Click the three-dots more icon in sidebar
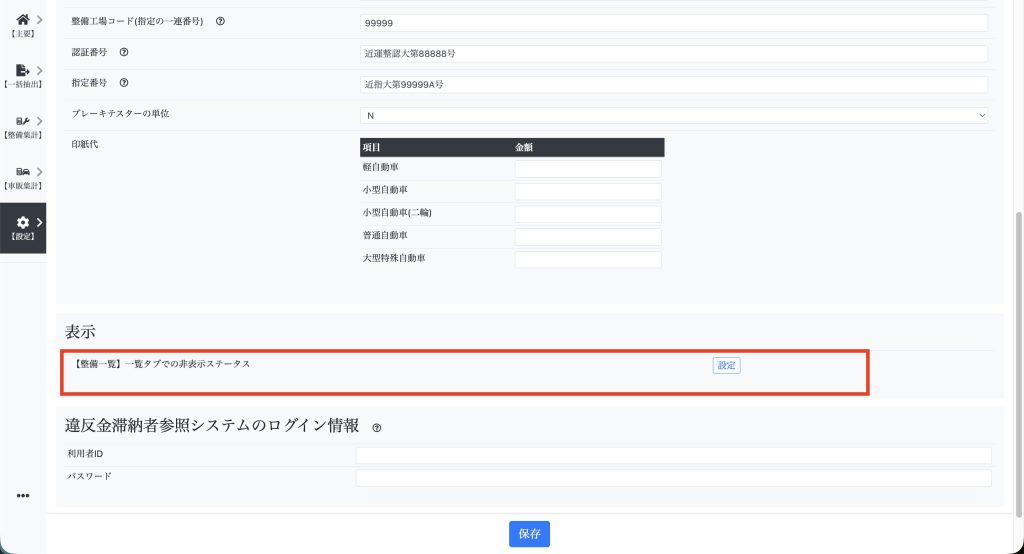The width and height of the screenshot is (1024, 554). pyautogui.click(x=22, y=496)
